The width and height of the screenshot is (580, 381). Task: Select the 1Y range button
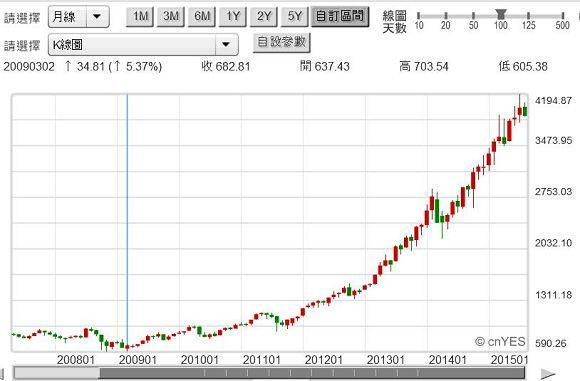(x=233, y=17)
